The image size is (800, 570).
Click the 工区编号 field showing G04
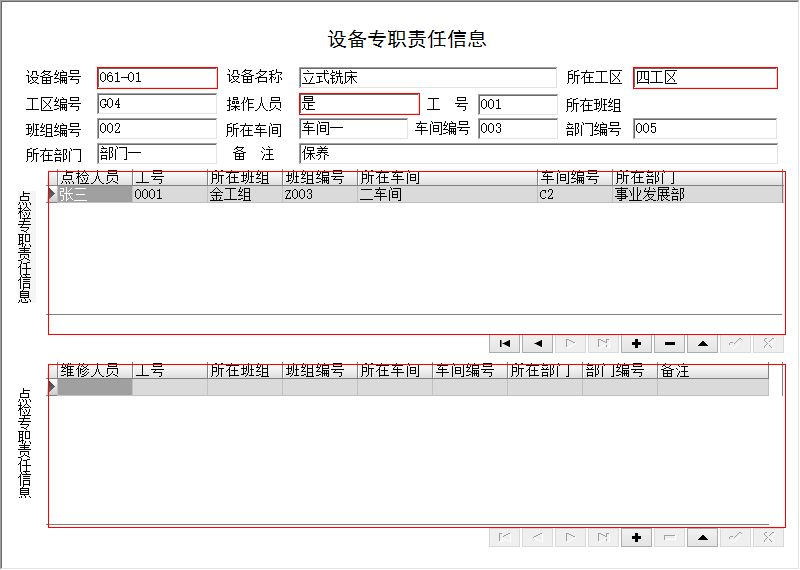pyautogui.click(x=157, y=104)
